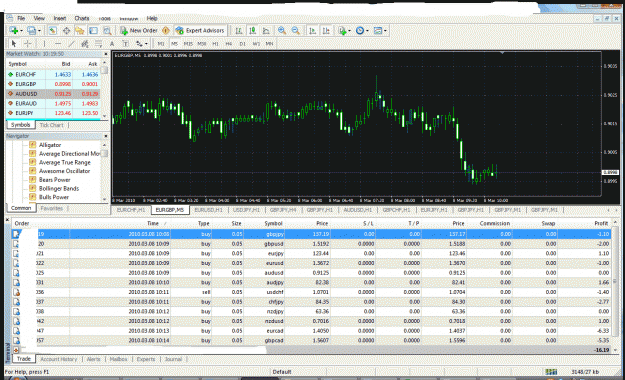Select the Crosshair tool
Image resolution: width=625 pixels, height=380 pixels.
[x=28, y=43]
